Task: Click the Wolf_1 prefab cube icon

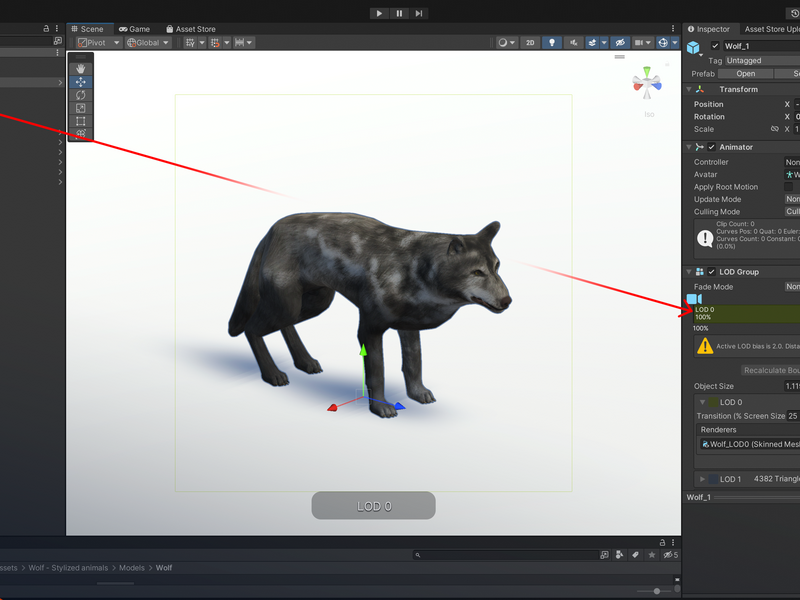Action: click(x=693, y=47)
